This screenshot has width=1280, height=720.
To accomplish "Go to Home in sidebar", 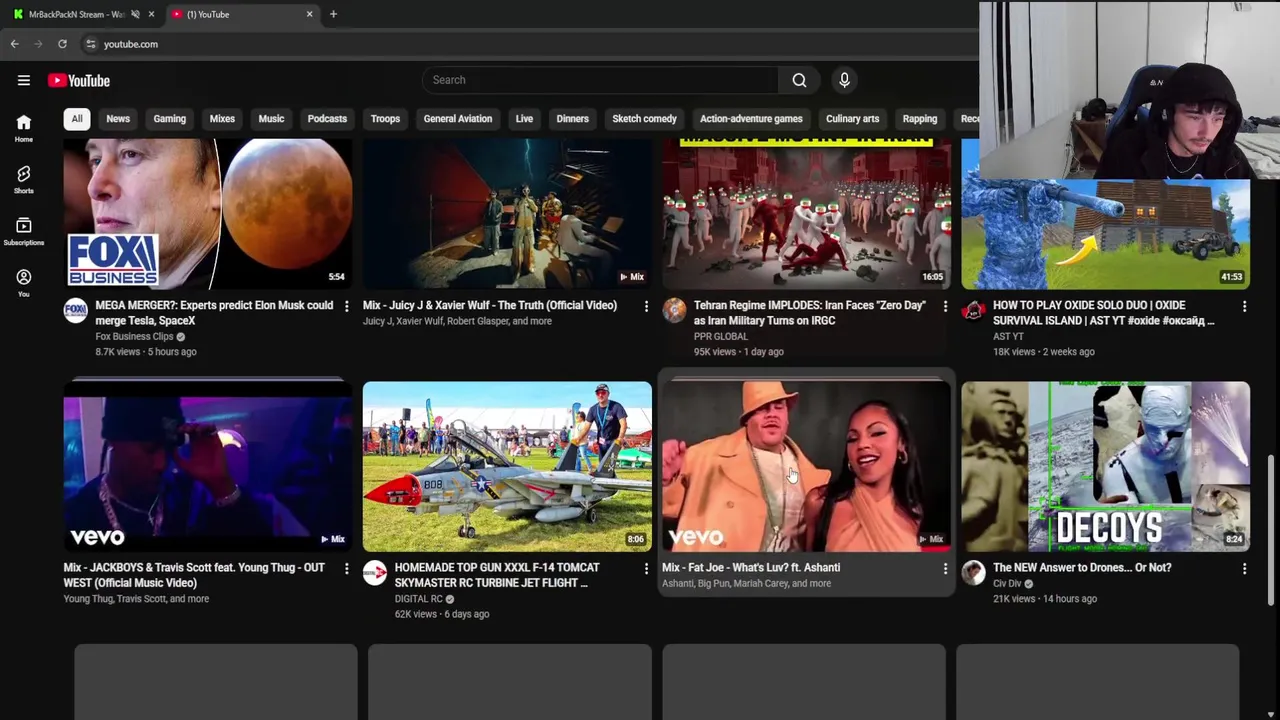I will pos(24,127).
